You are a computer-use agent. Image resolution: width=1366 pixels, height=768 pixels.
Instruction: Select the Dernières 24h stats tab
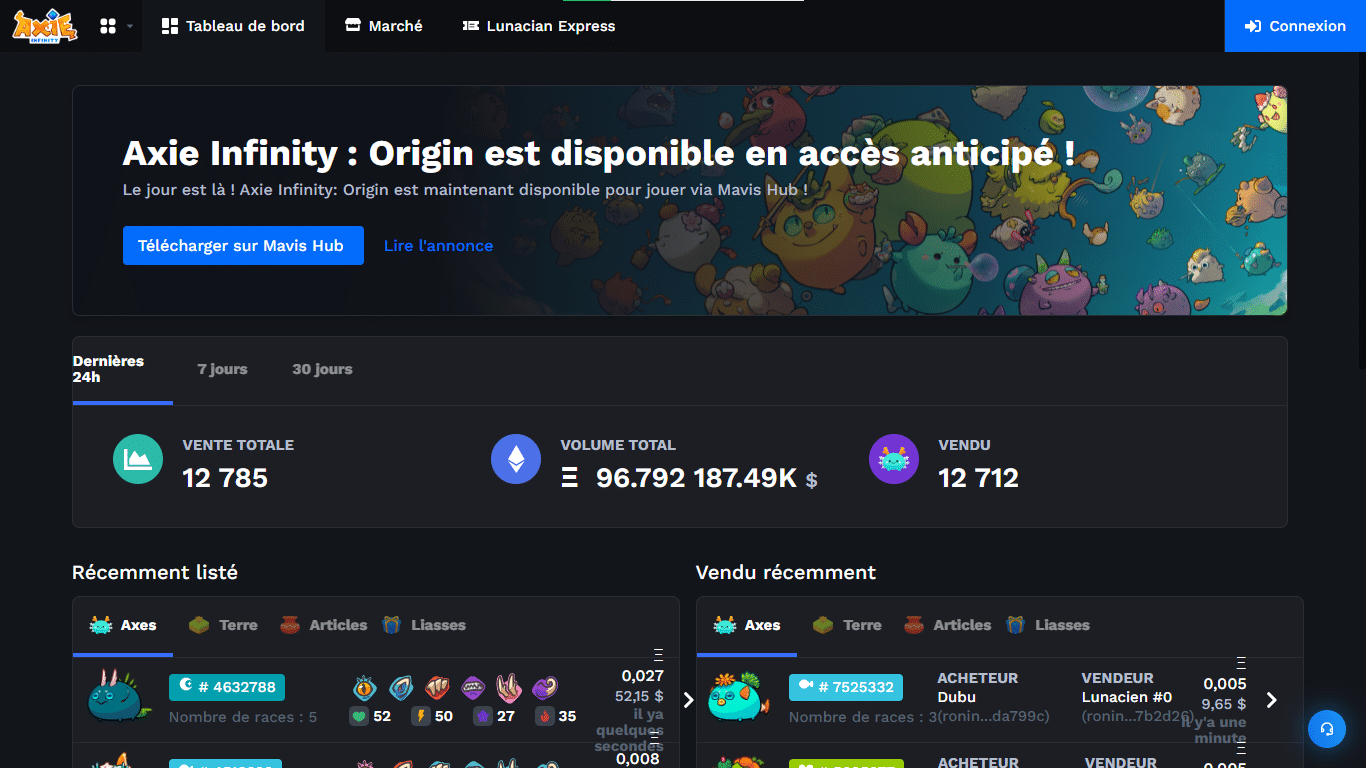point(122,370)
